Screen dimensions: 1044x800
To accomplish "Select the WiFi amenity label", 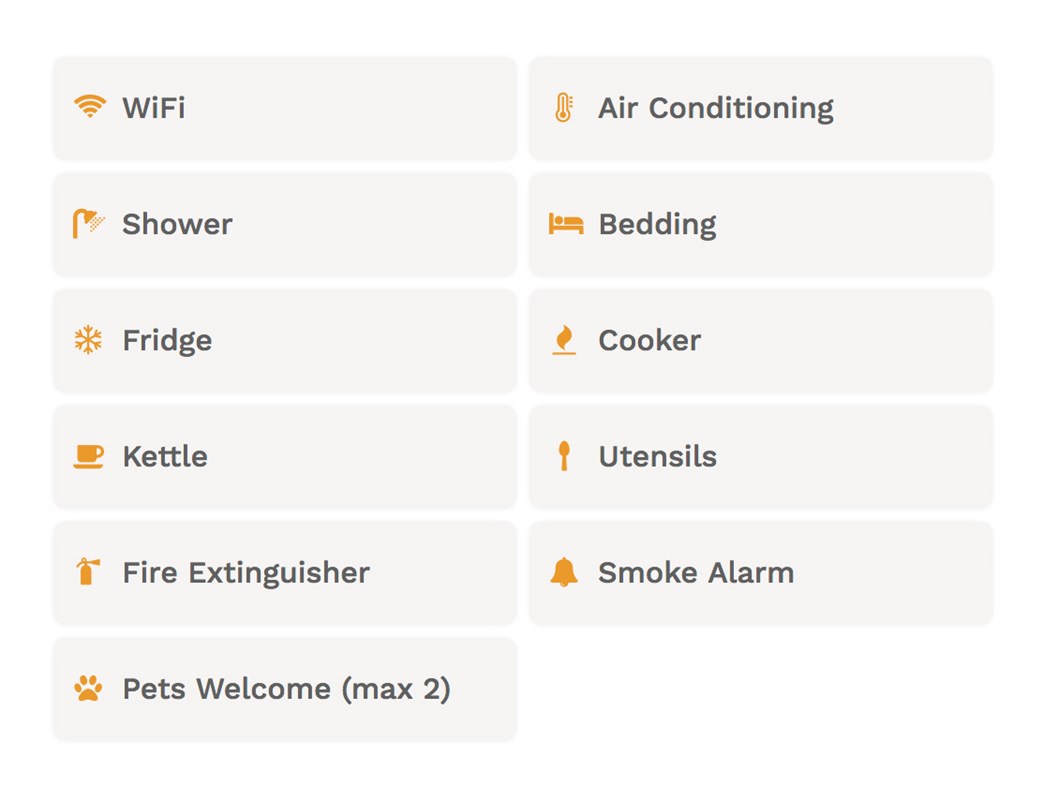I will tap(154, 108).
